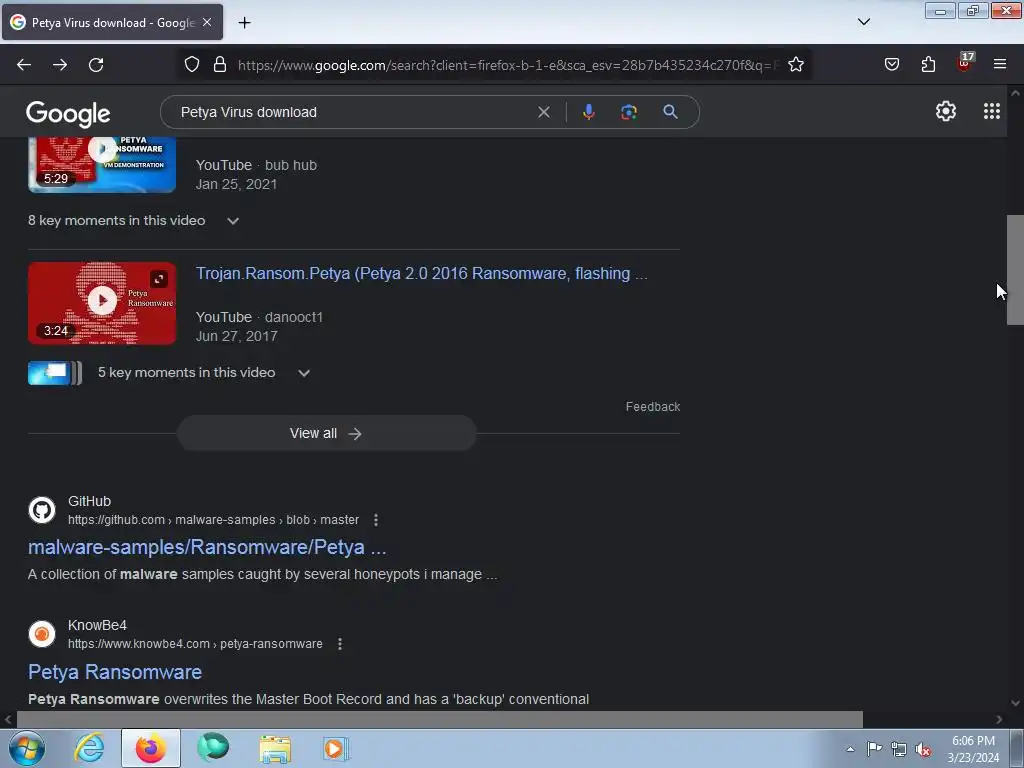Select the Petya Virus download Google tab
Image resolution: width=1024 pixels, height=768 pixels.
pyautogui.click(x=112, y=22)
